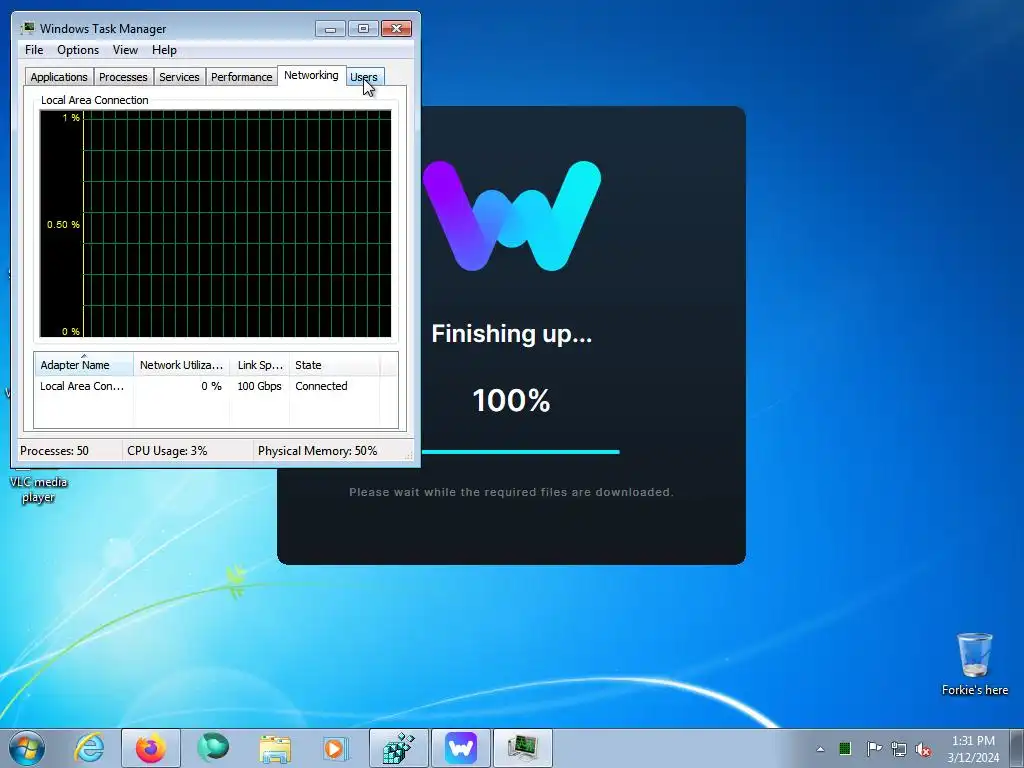
Task: Sort by Network Utilization column header
Action: [x=182, y=365]
